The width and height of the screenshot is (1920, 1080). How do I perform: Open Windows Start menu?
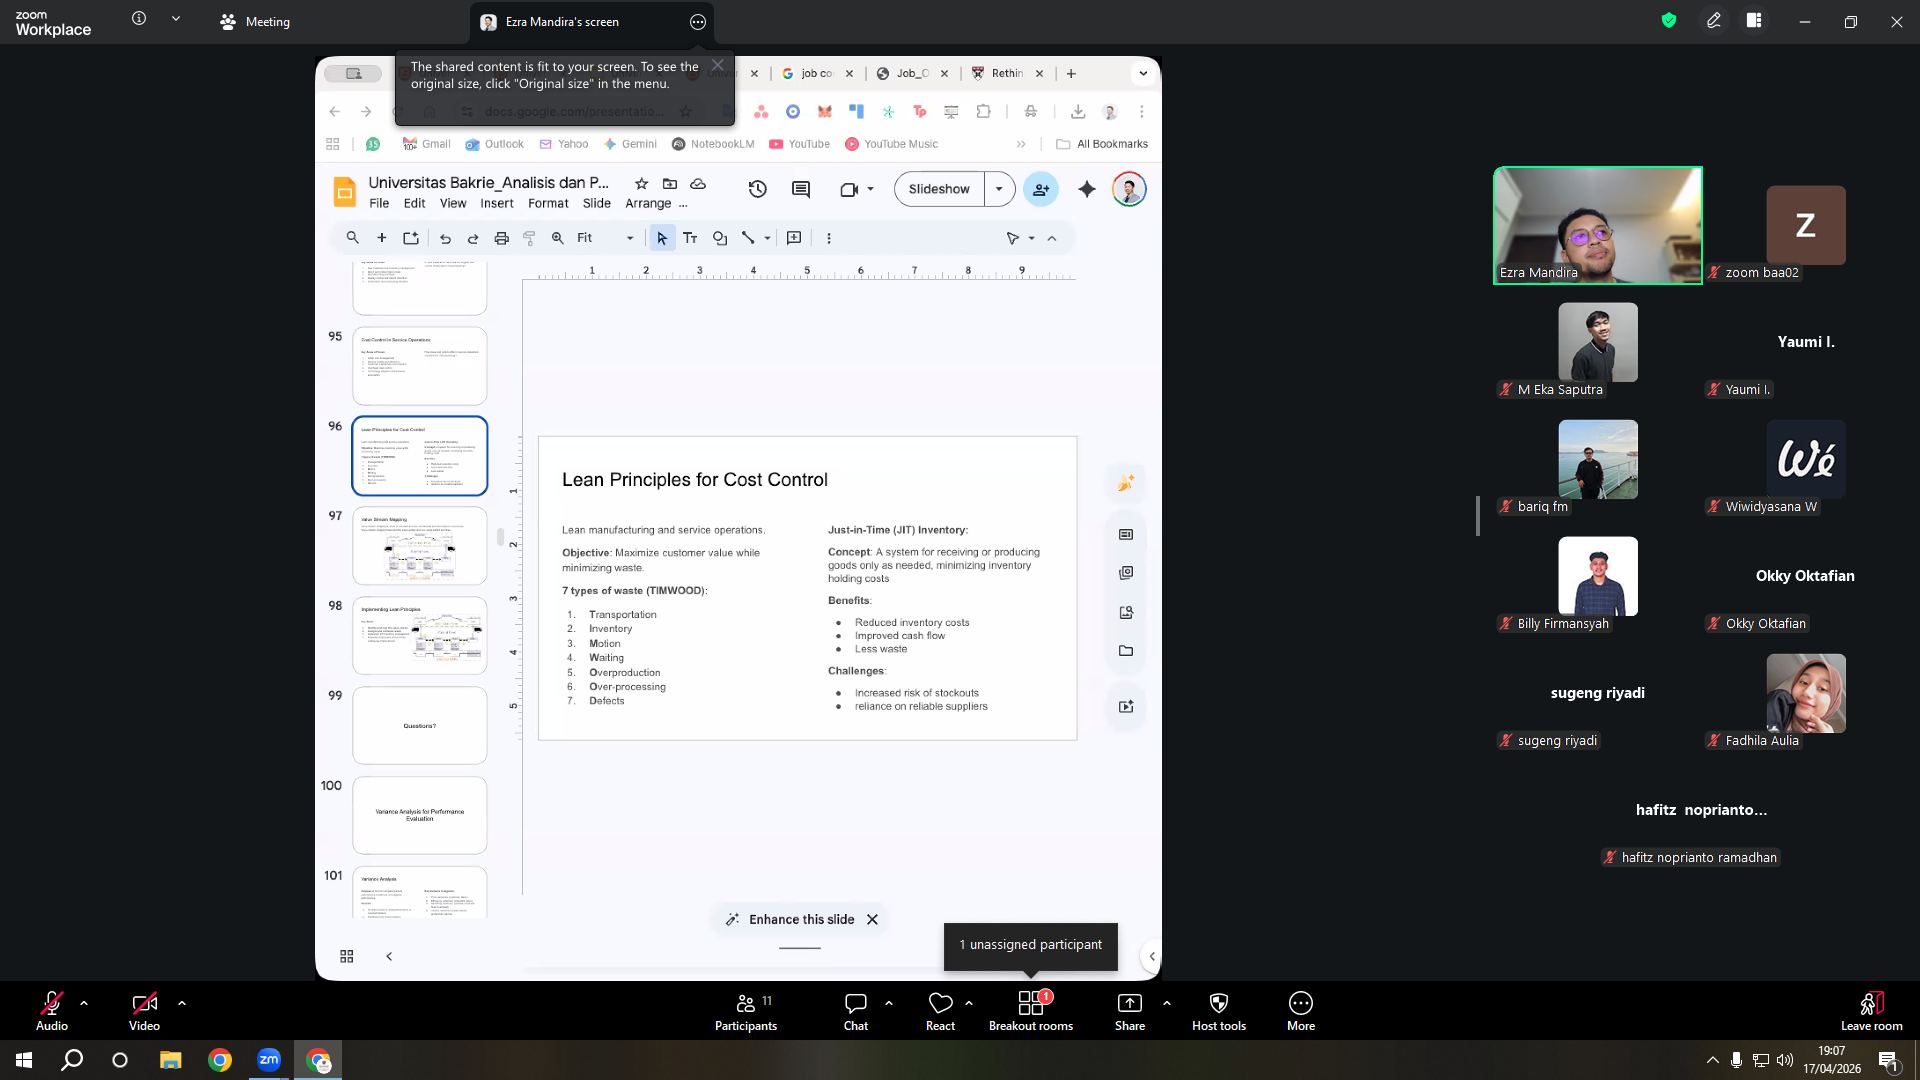pyautogui.click(x=24, y=1060)
